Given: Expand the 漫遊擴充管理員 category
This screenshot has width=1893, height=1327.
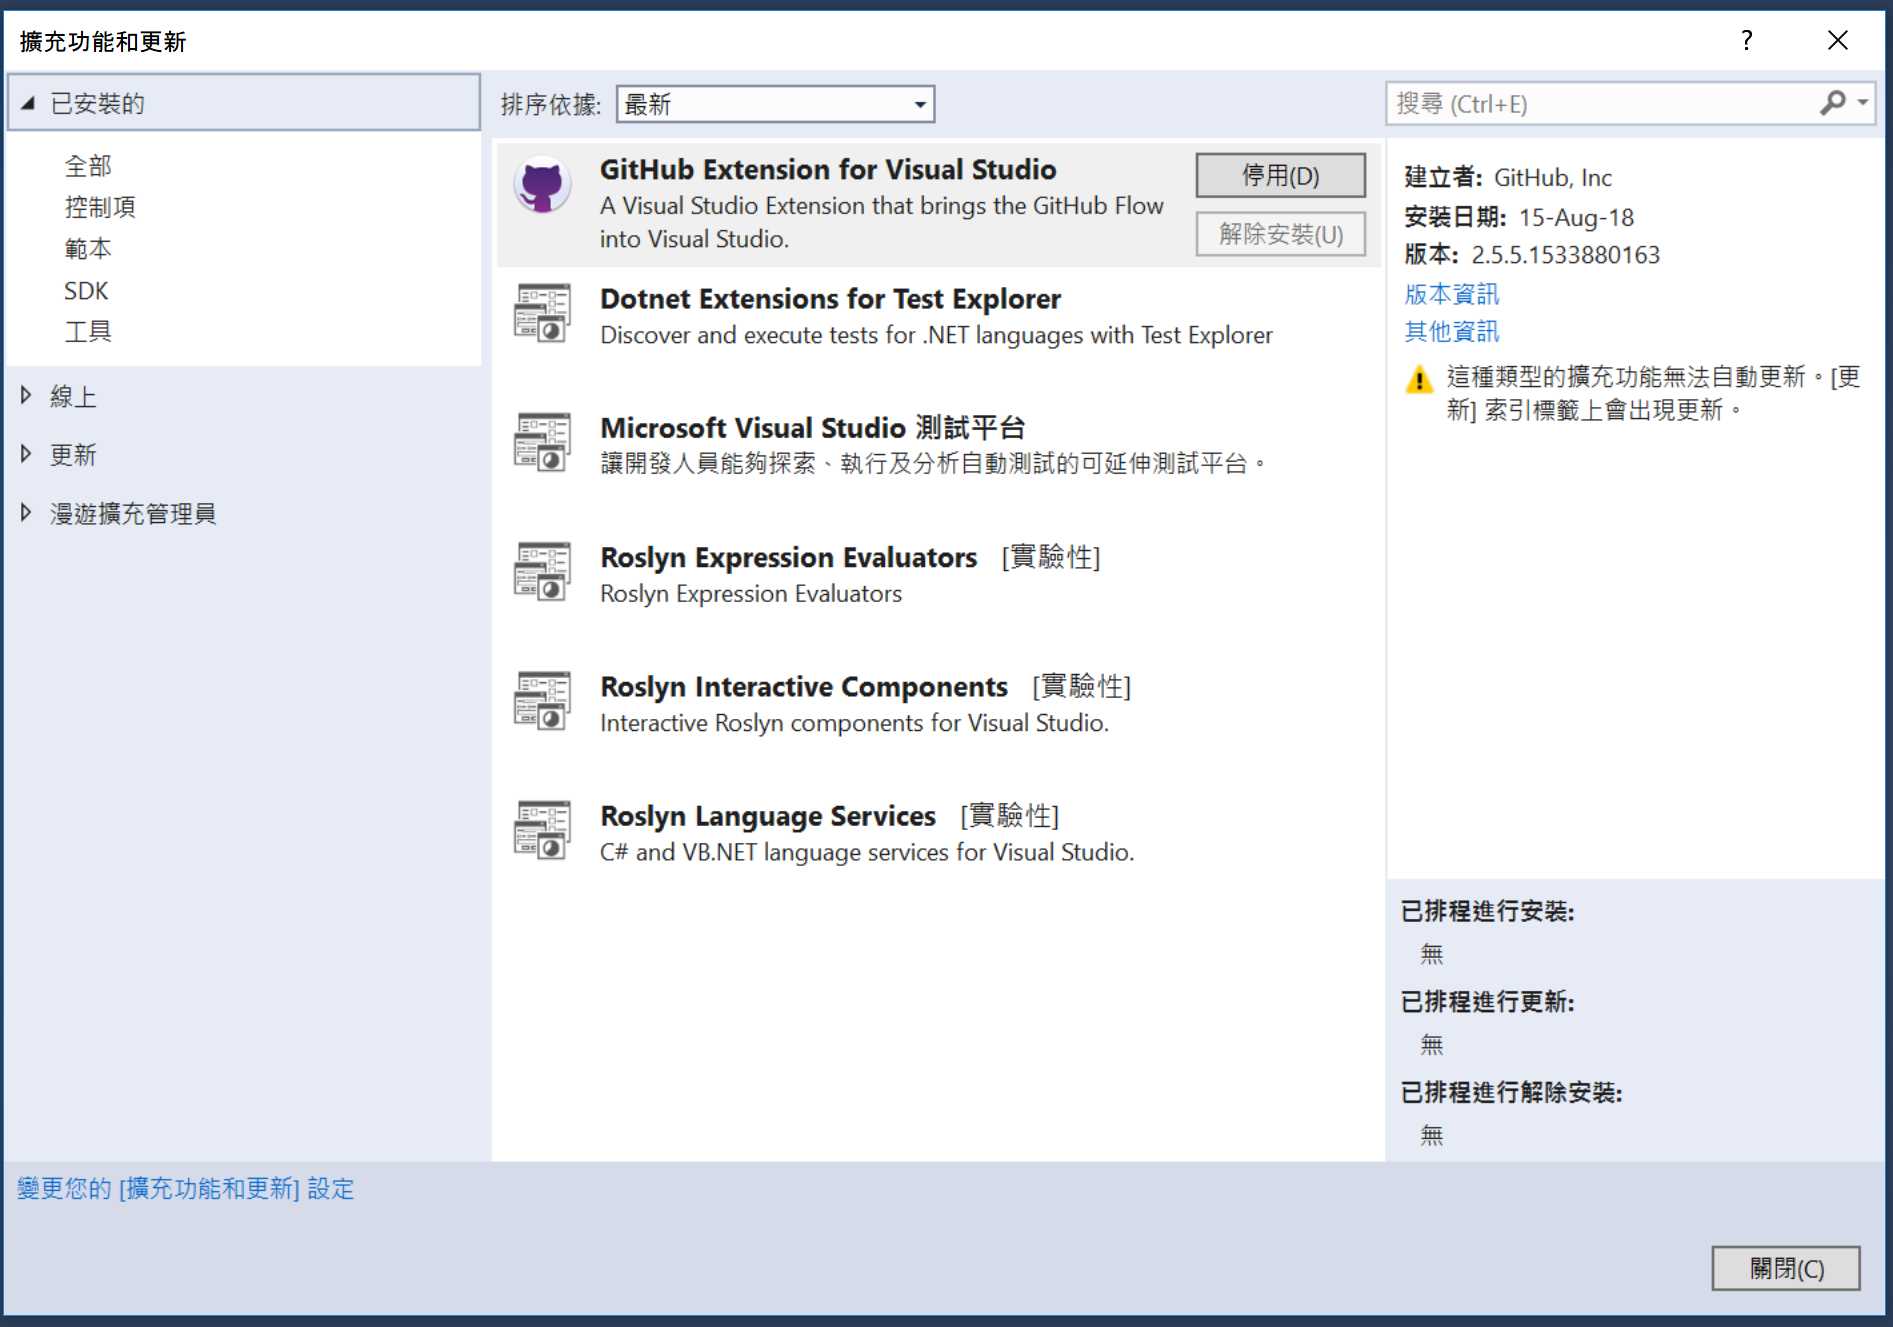Looking at the screenshot, I should point(26,512).
